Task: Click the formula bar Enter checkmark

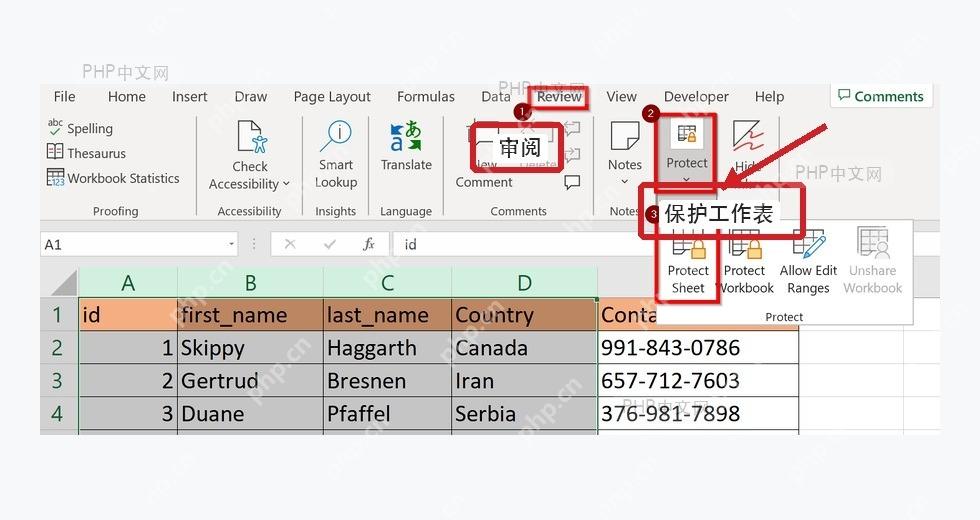Action: [x=330, y=244]
